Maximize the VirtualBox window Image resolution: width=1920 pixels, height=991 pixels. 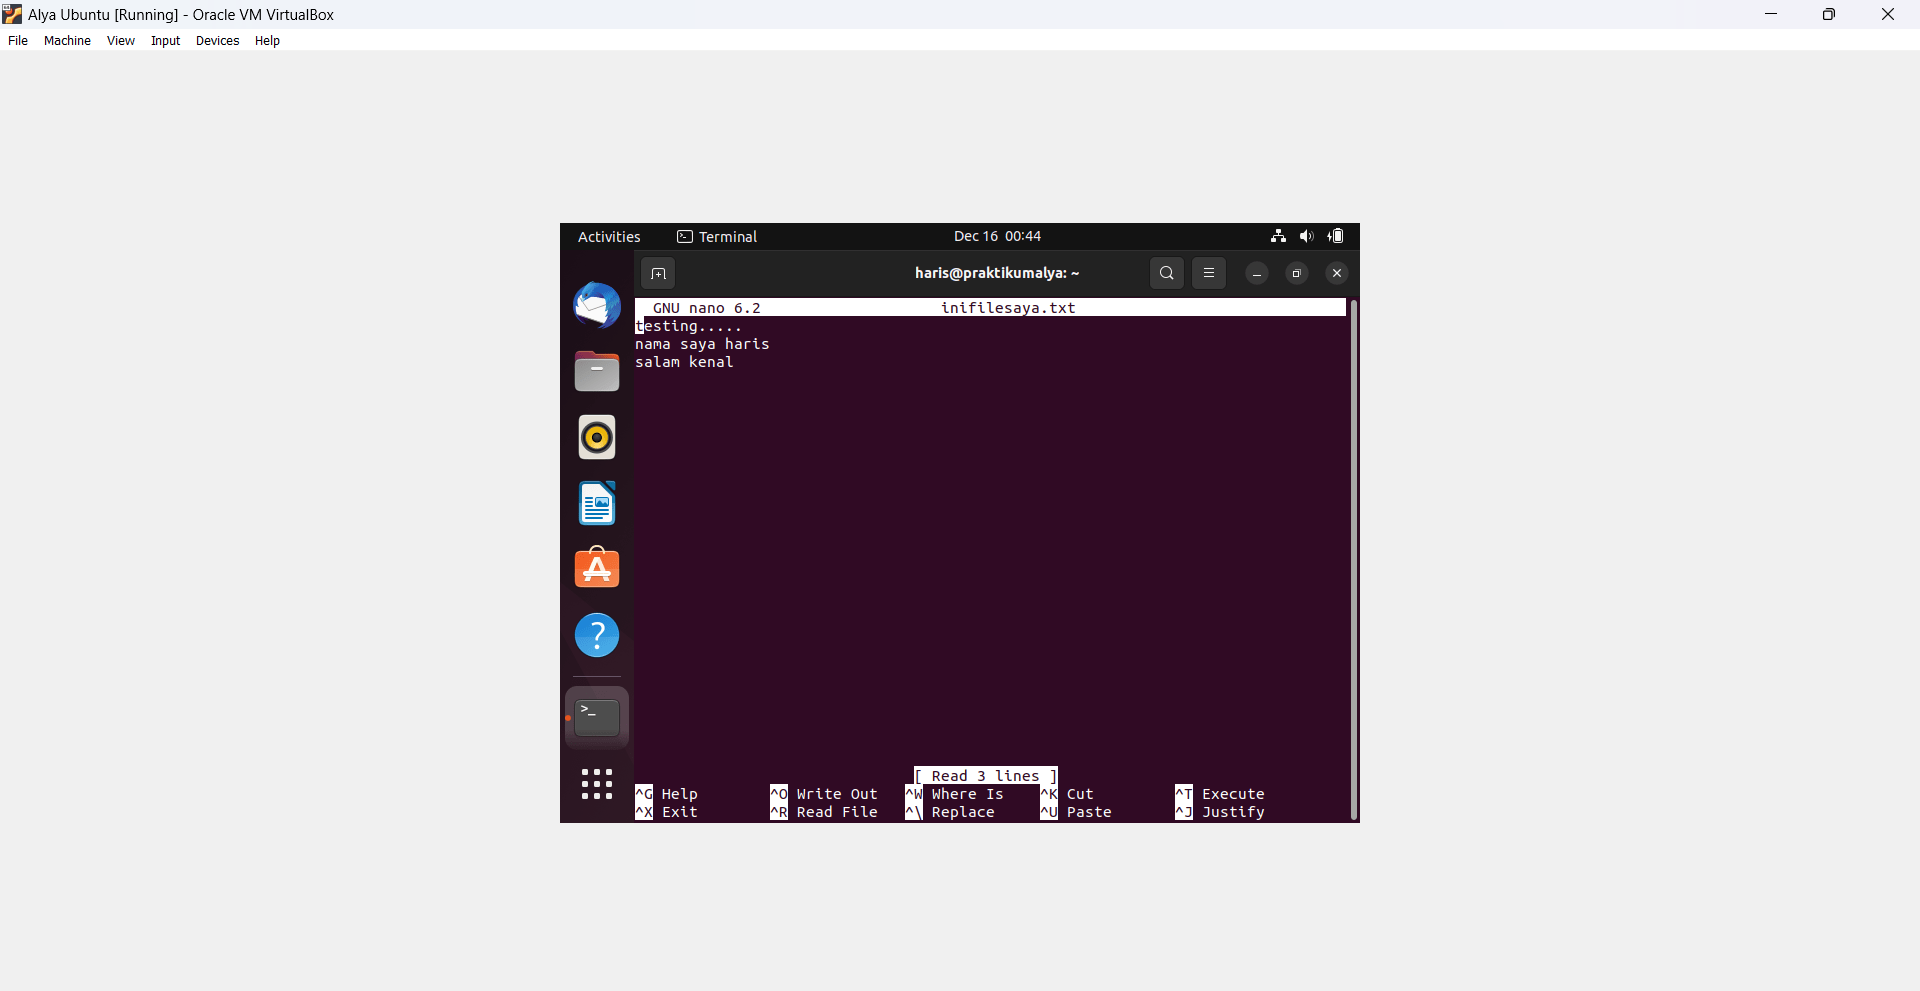[1829, 14]
